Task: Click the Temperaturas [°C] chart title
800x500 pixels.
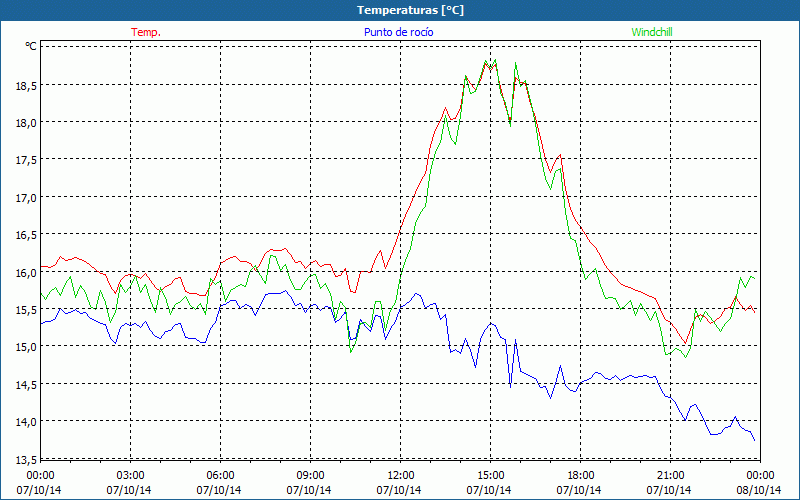Action: click(410, 10)
